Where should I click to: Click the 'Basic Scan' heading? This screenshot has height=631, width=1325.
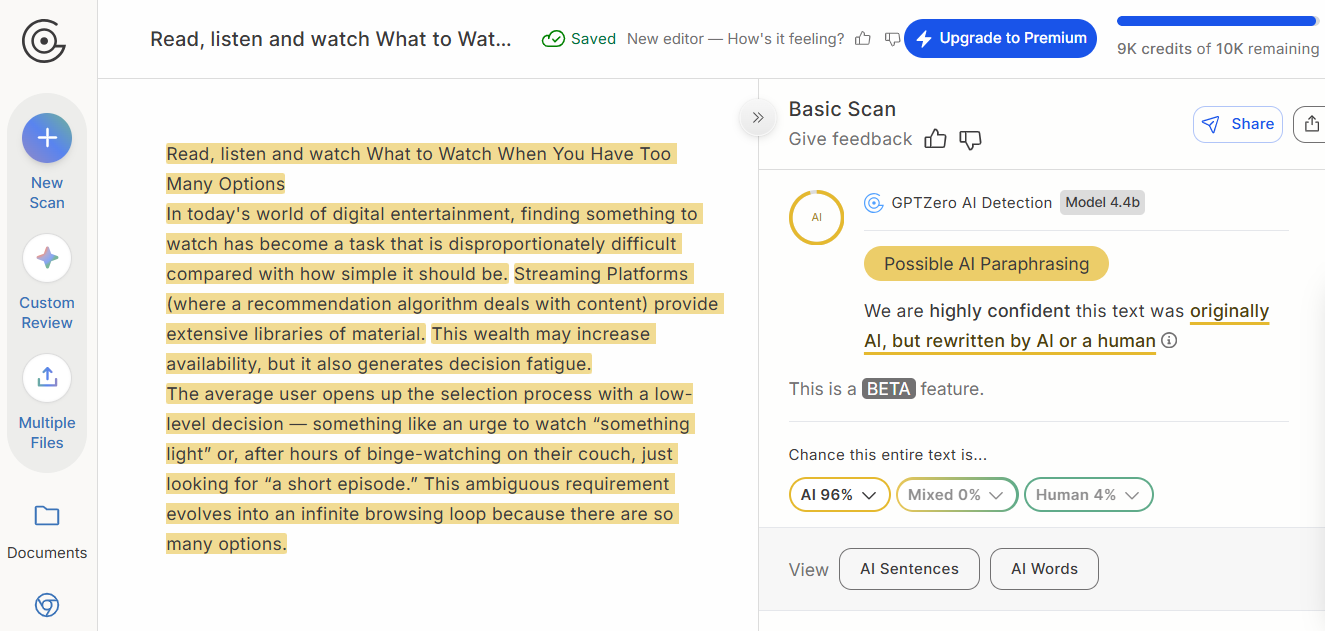(x=842, y=109)
